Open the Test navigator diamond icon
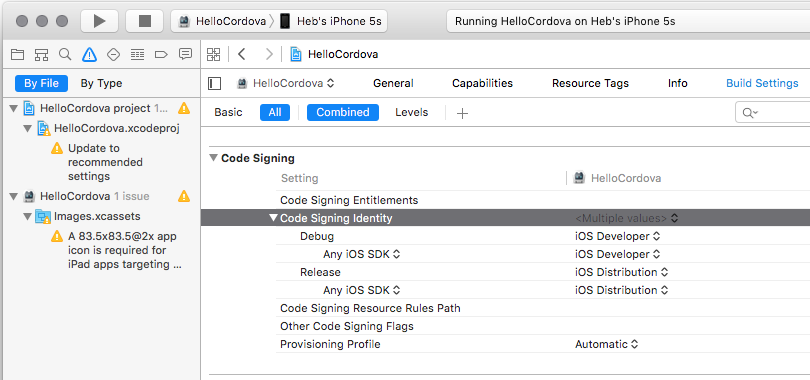The image size is (810, 380). 113,54
